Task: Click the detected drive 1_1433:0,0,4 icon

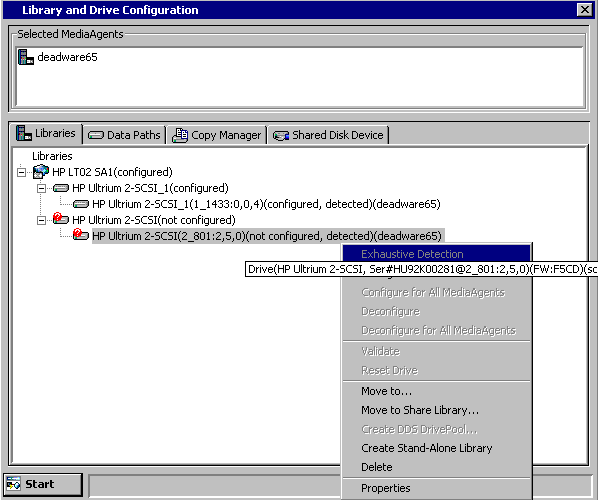Action: [x=81, y=204]
